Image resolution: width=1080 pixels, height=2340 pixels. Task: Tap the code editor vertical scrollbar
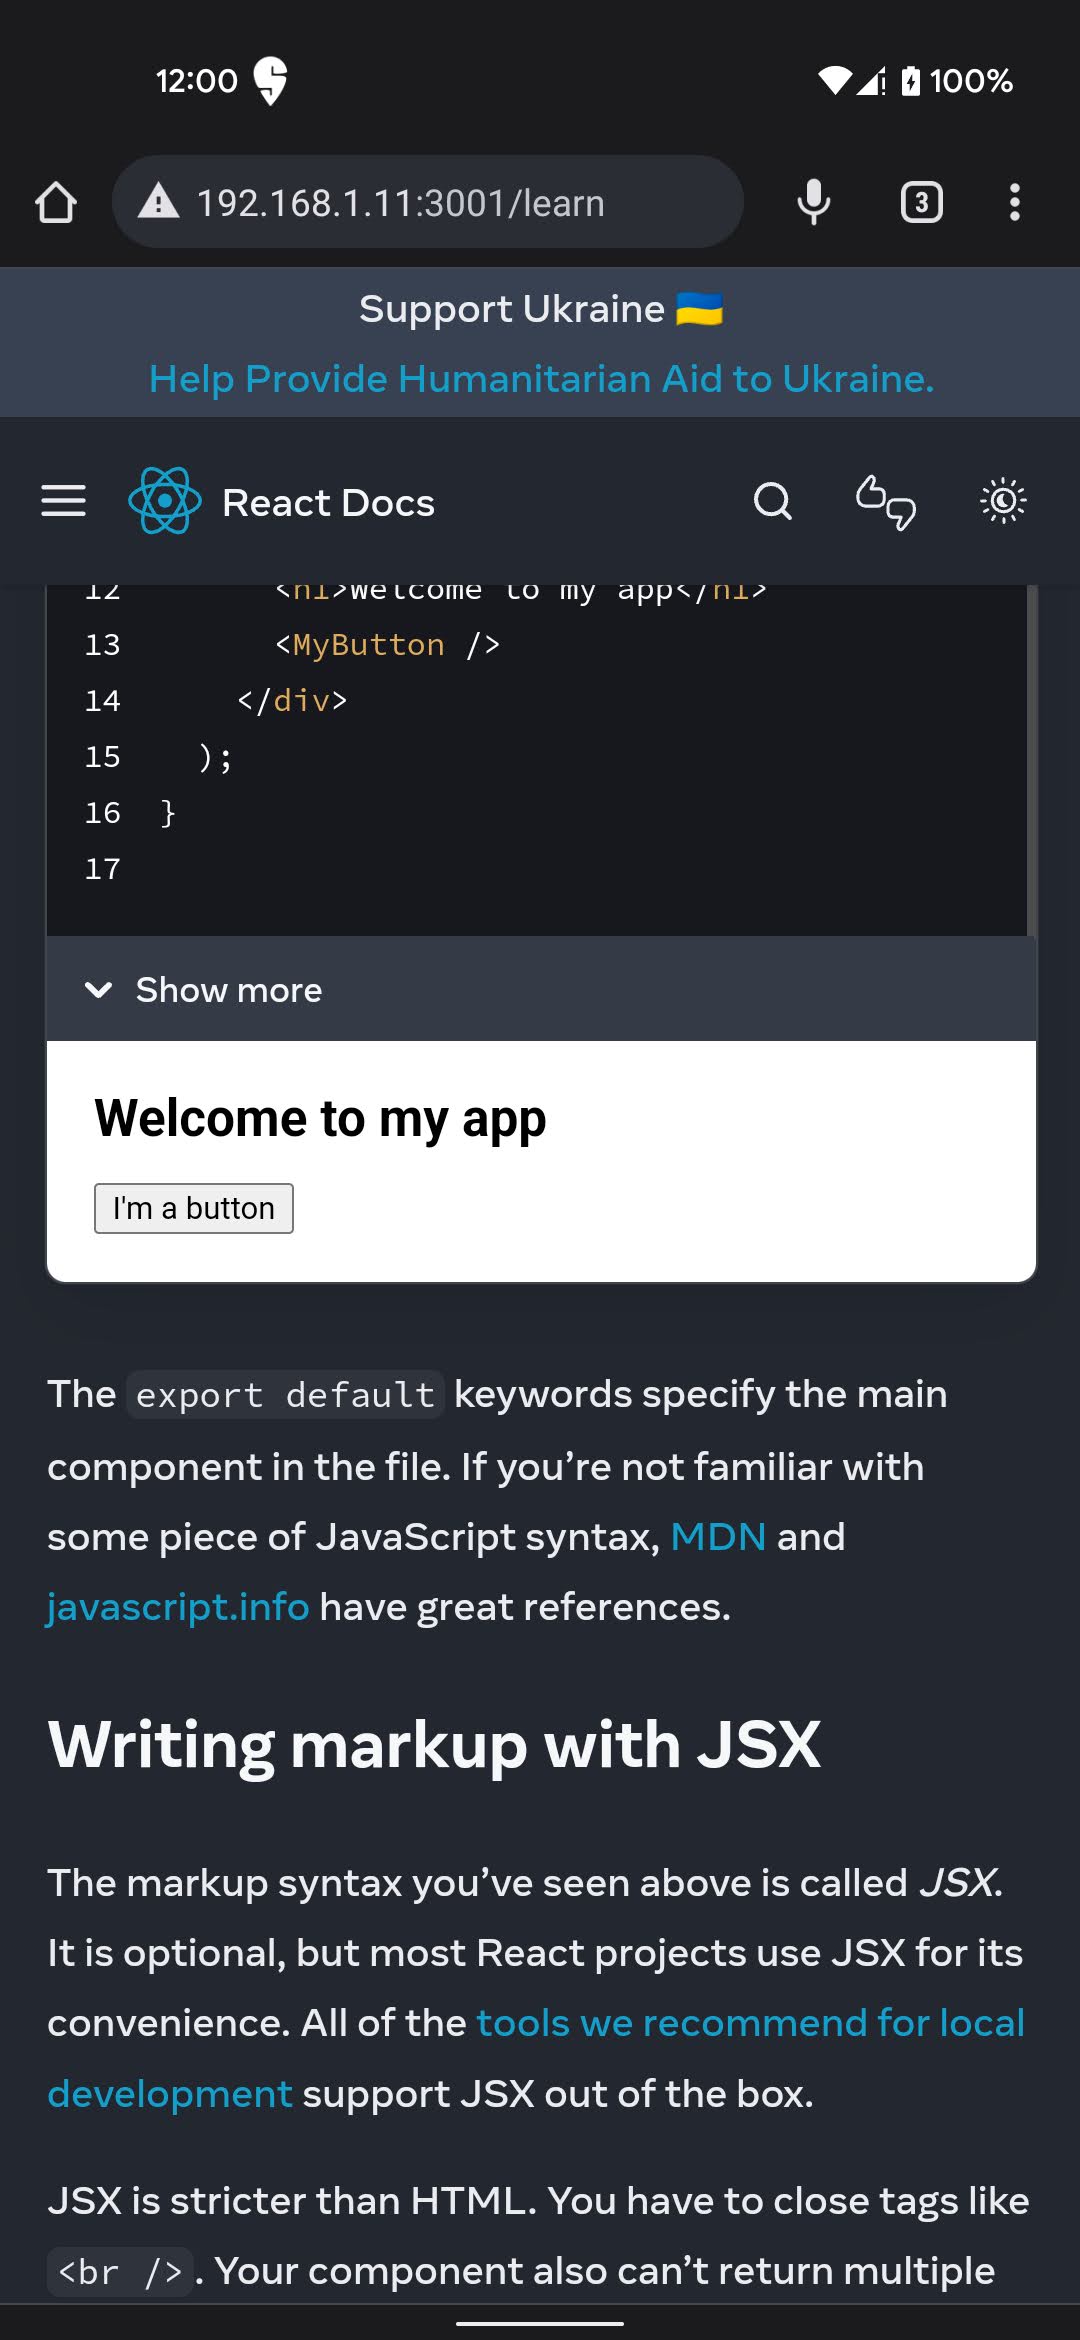click(x=1031, y=760)
